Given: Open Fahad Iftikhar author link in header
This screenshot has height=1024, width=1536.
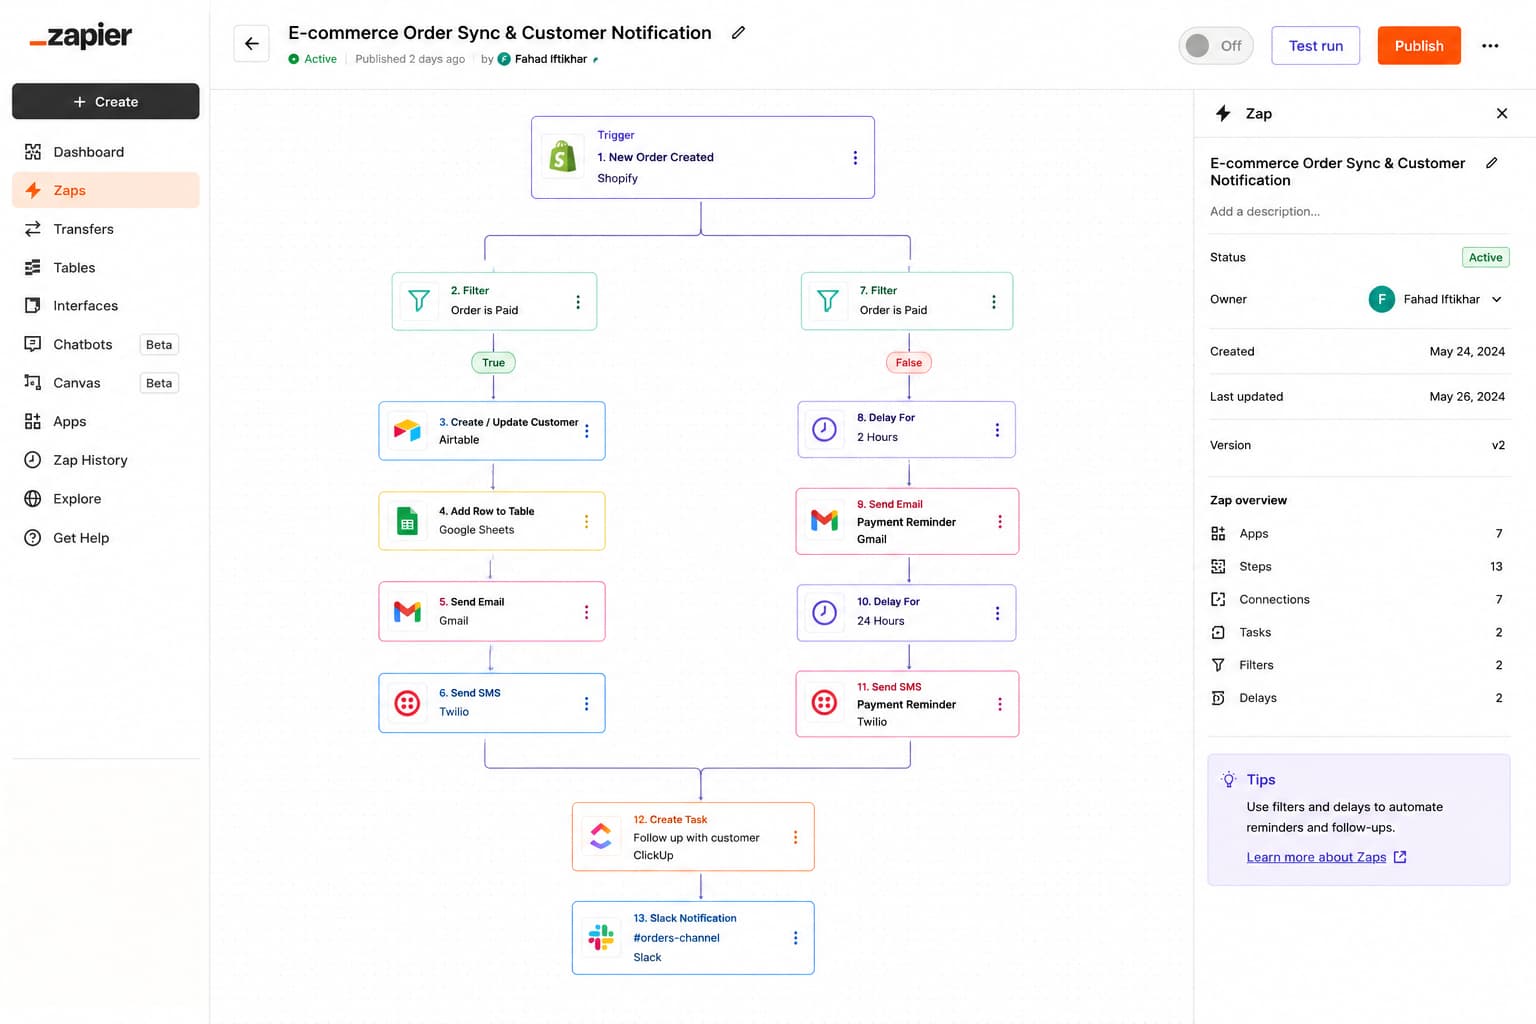Looking at the screenshot, I should coord(550,59).
